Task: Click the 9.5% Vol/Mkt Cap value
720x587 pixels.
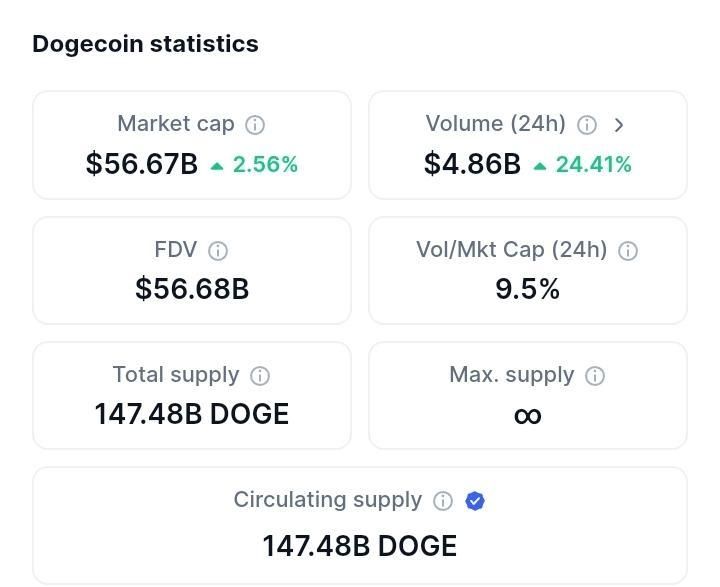Action: click(527, 289)
